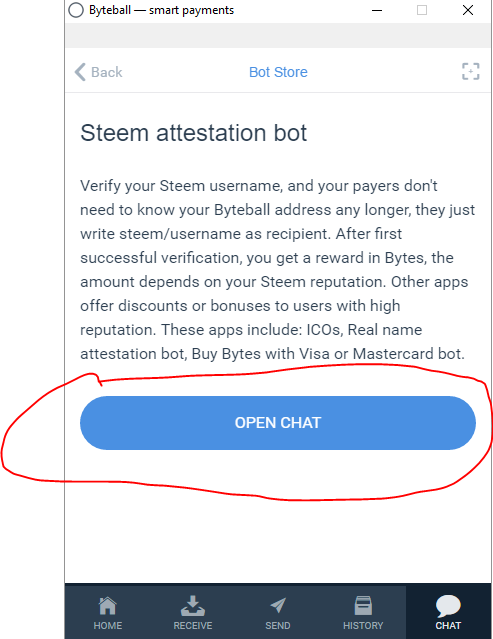This screenshot has width=493, height=639.
Task: Switch to the RECEIVE tab label
Action: [x=193, y=626]
